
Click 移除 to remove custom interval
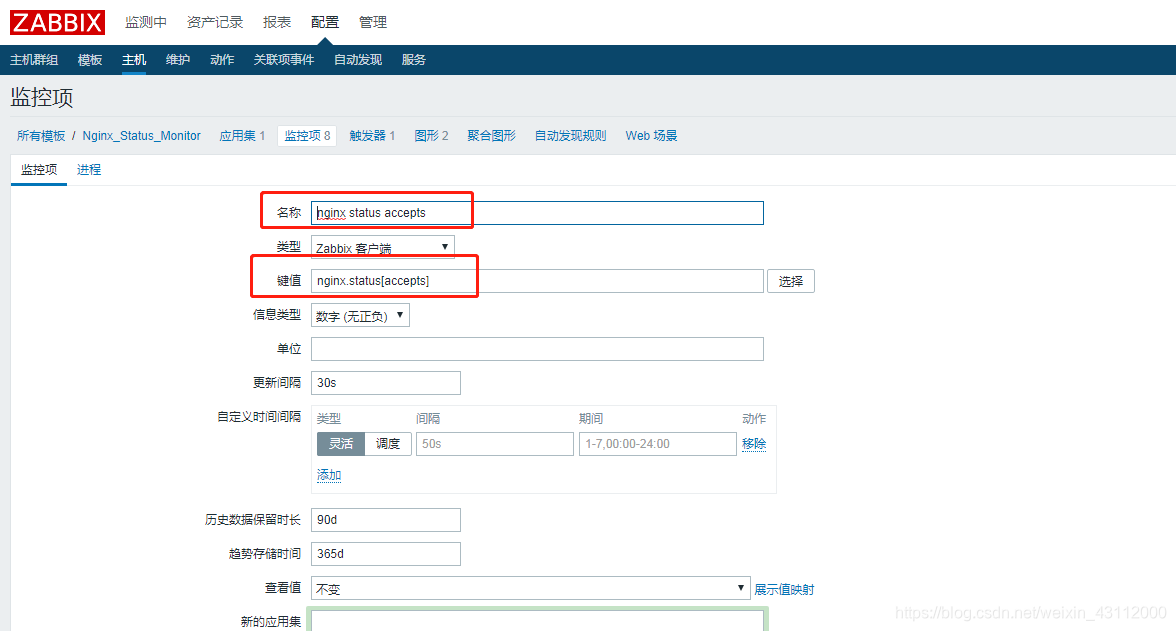[x=754, y=443]
